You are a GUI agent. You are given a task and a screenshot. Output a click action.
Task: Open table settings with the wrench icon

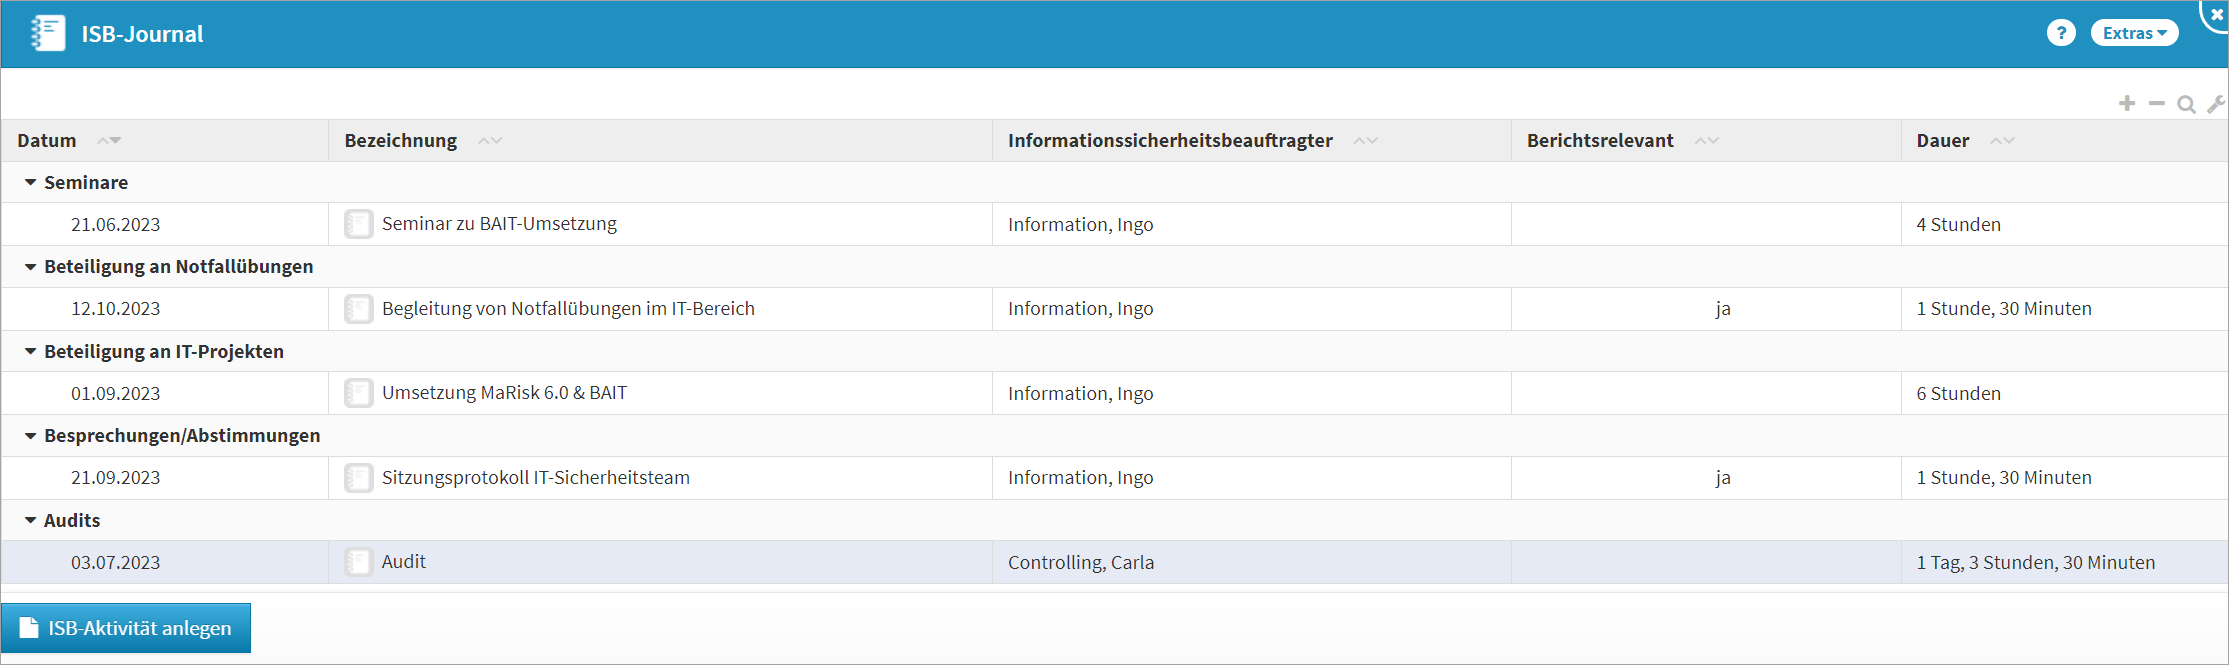(x=2216, y=104)
